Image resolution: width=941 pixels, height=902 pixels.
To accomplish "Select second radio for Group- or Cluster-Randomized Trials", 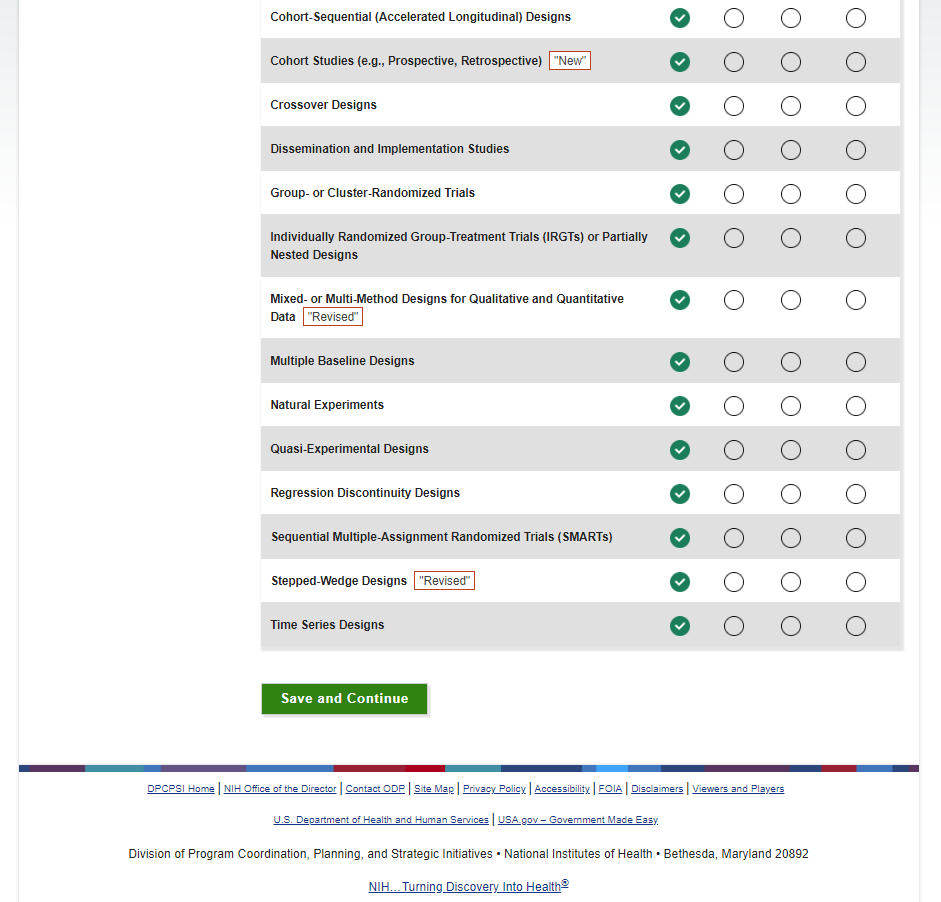I will tap(734, 194).
